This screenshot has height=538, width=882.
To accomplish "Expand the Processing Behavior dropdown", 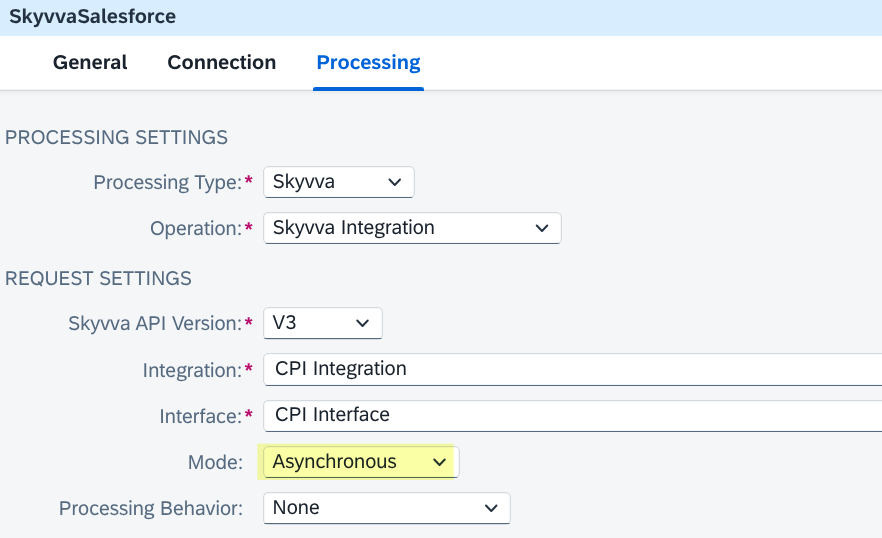I will [387, 508].
